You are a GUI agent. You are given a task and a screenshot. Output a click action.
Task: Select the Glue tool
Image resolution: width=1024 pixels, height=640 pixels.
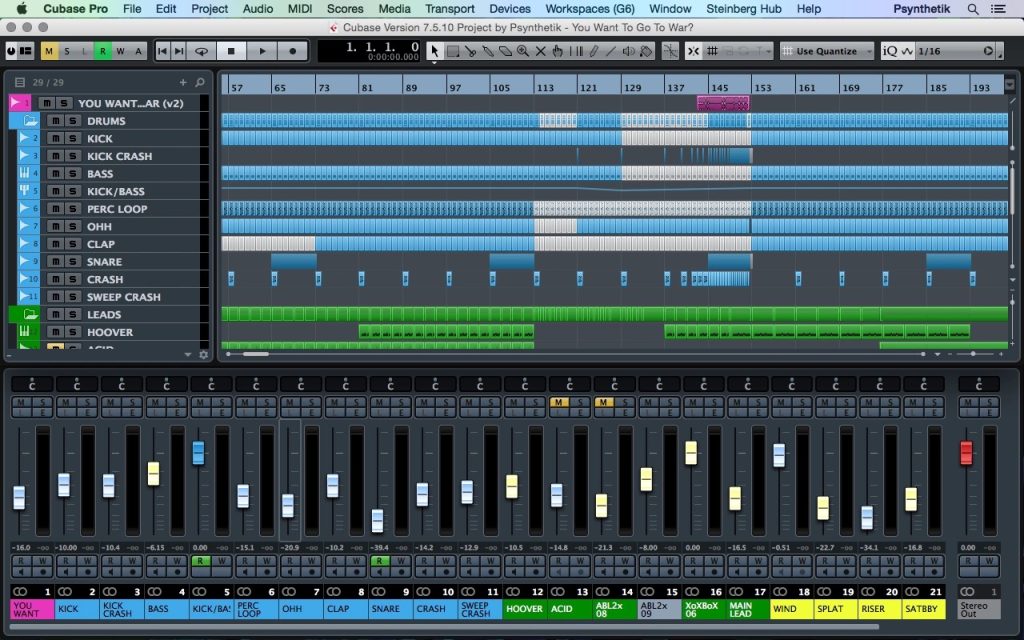pos(487,51)
